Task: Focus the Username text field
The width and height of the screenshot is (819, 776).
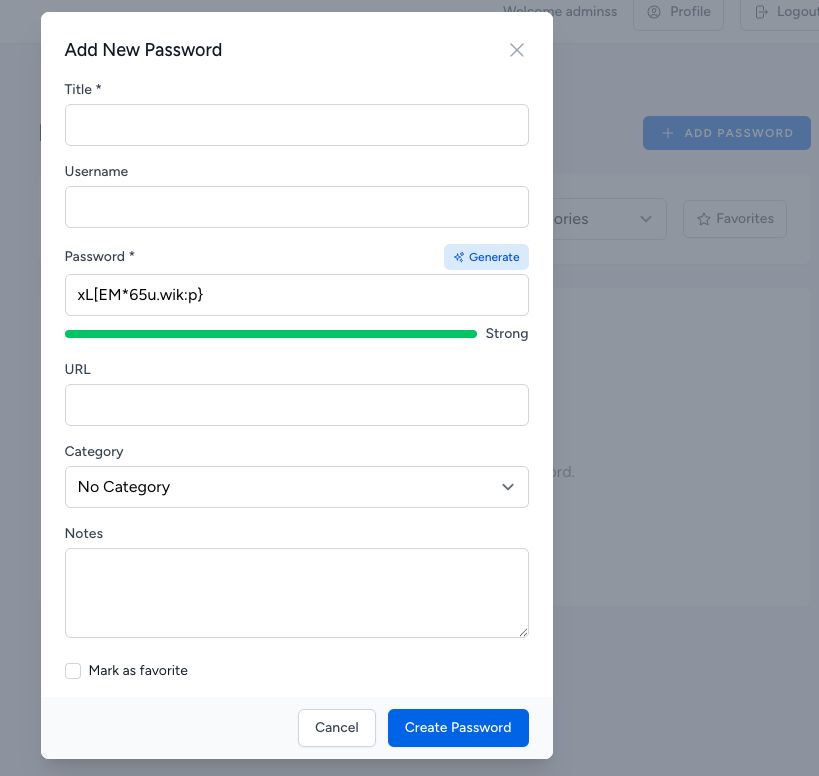Action: point(296,207)
